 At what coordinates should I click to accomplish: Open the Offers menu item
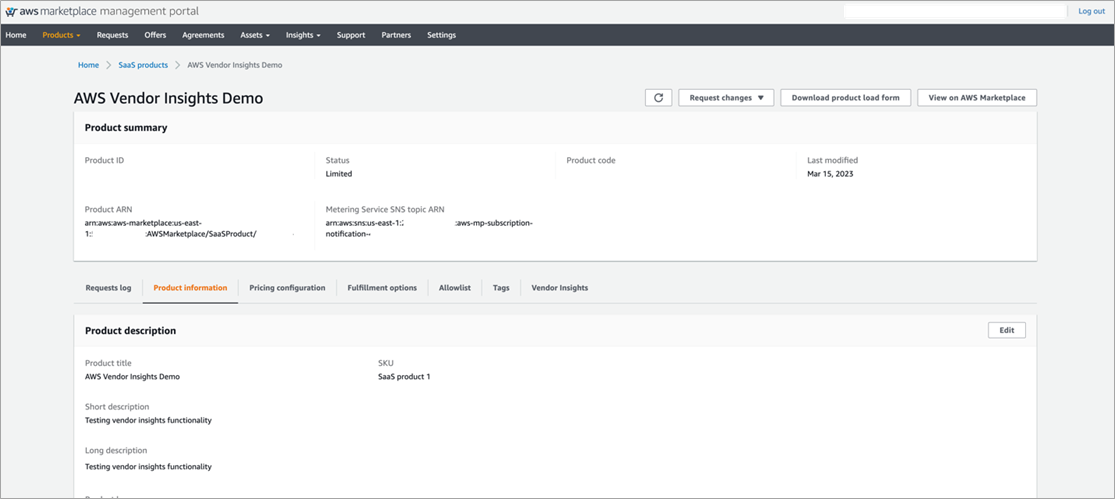[x=155, y=35]
